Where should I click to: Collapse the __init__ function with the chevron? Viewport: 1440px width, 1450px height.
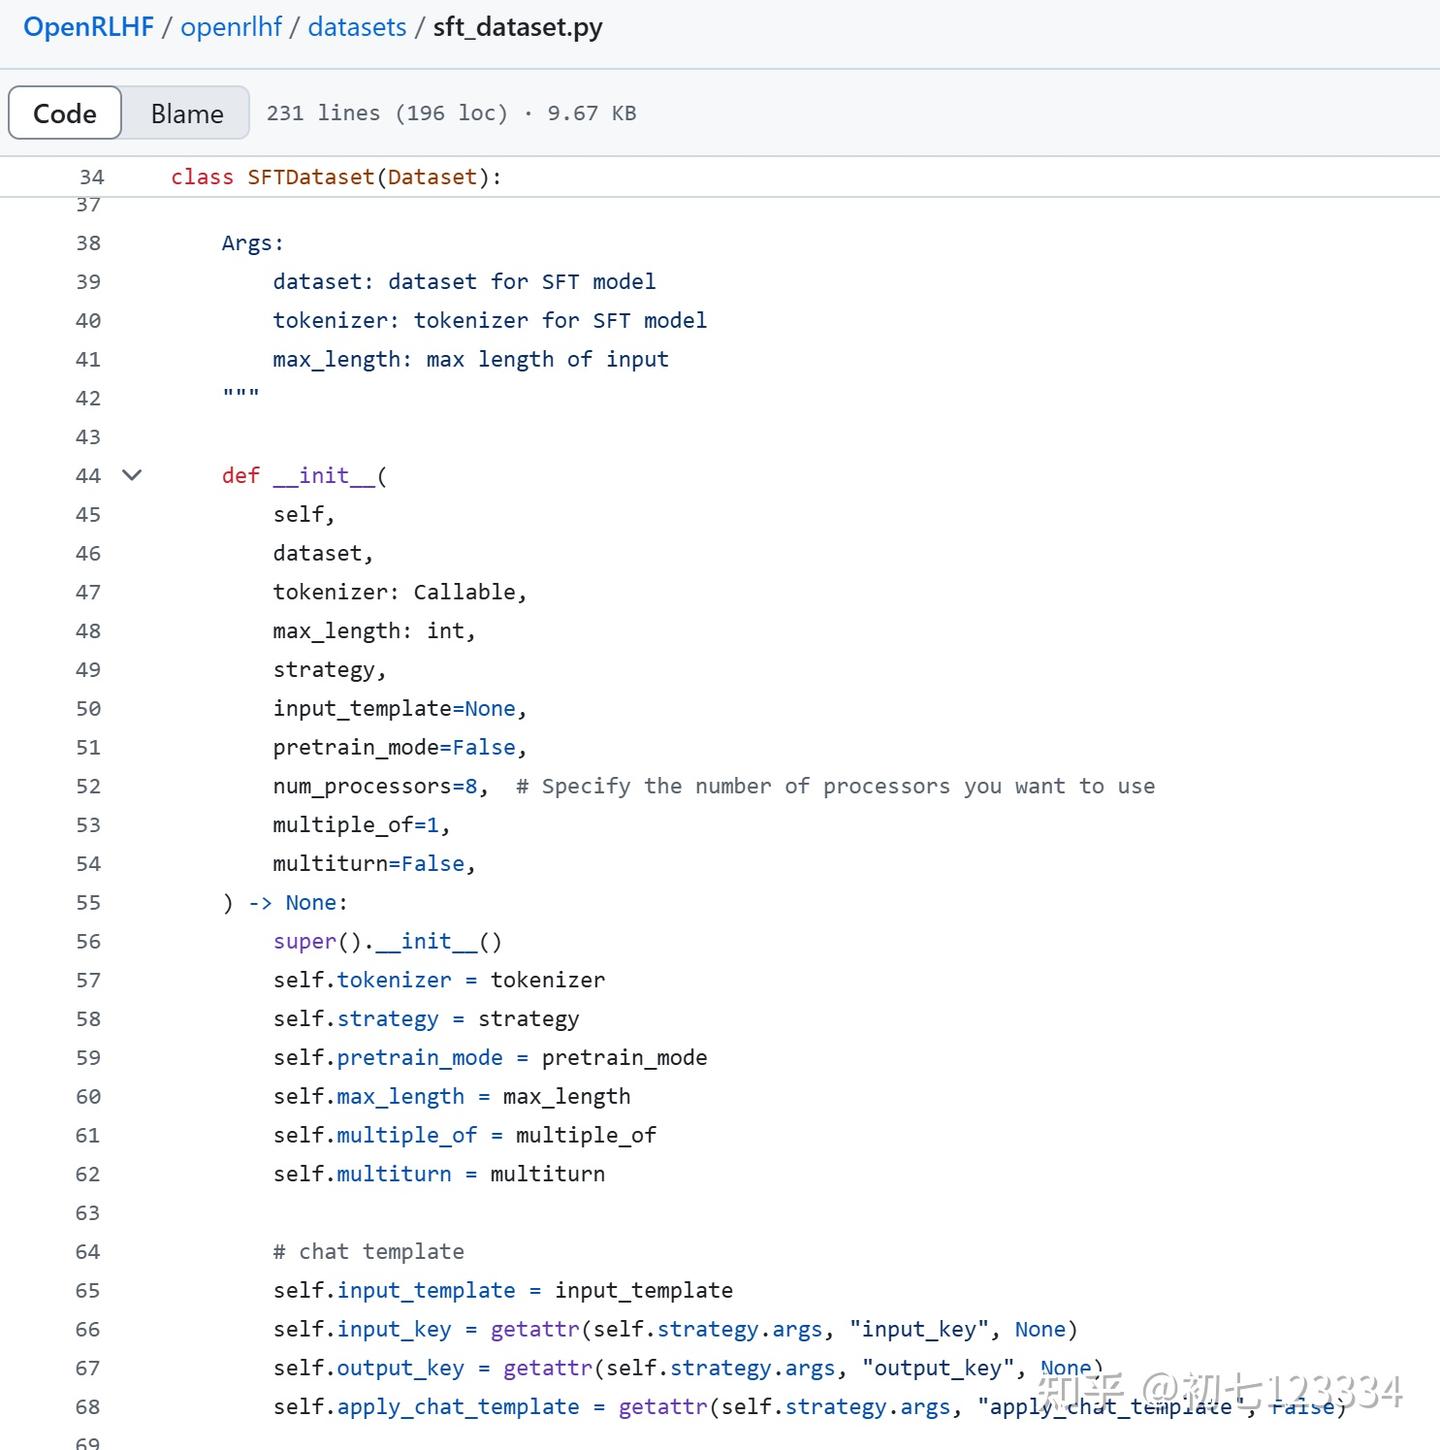click(x=132, y=475)
